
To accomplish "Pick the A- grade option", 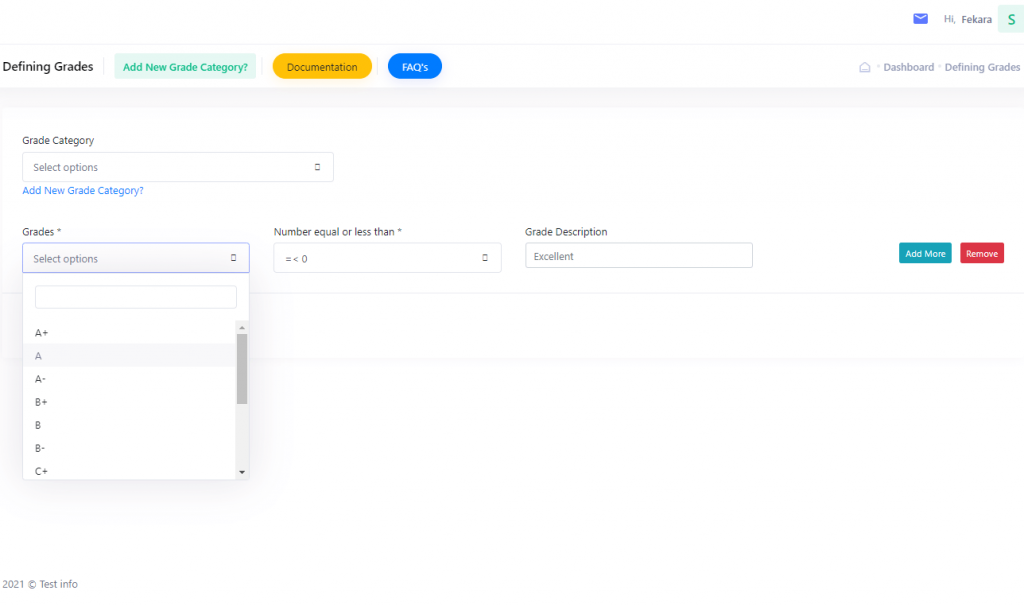I will [41, 378].
